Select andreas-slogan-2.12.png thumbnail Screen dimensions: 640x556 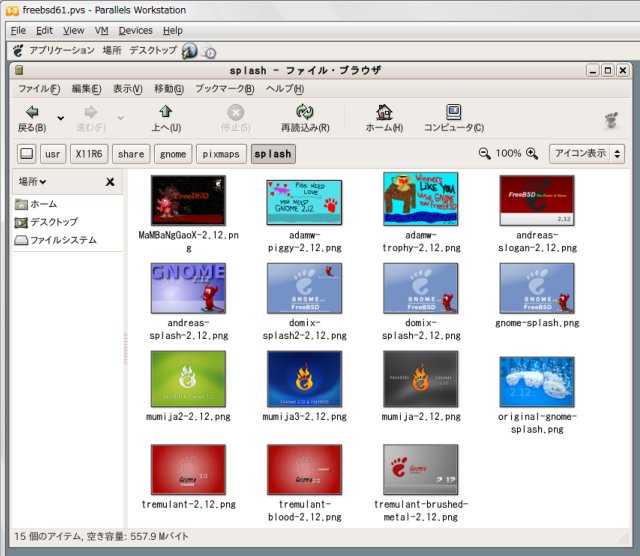point(537,200)
